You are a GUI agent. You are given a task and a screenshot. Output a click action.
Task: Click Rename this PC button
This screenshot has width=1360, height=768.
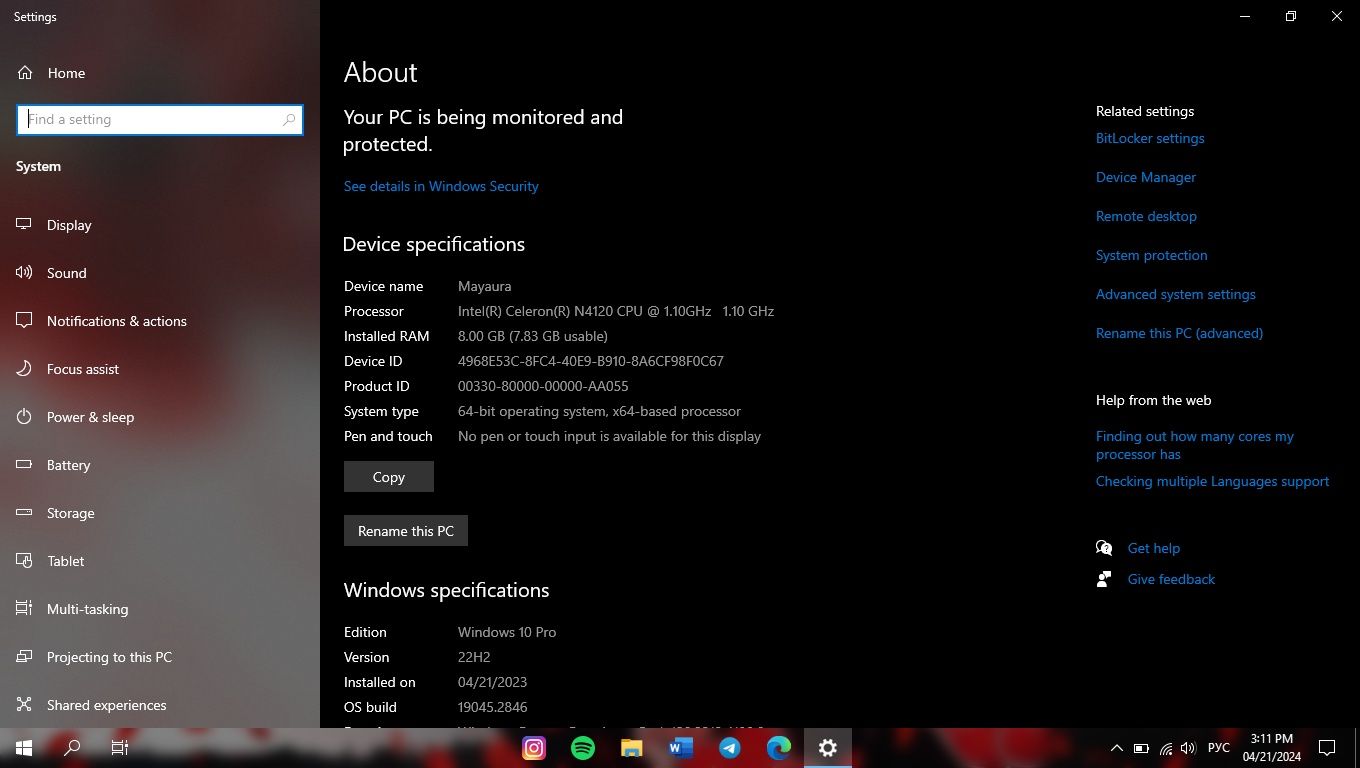406,531
